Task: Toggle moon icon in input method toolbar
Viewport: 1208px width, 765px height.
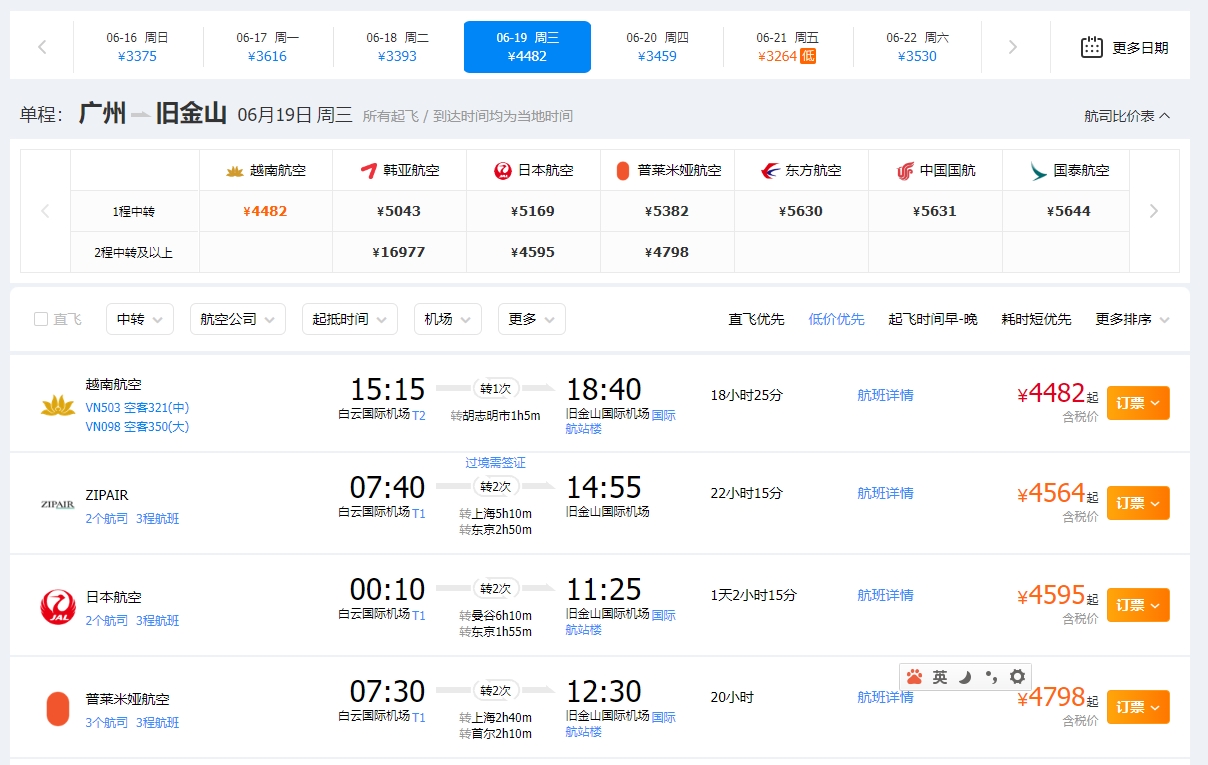Action: pyautogui.click(x=965, y=677)
